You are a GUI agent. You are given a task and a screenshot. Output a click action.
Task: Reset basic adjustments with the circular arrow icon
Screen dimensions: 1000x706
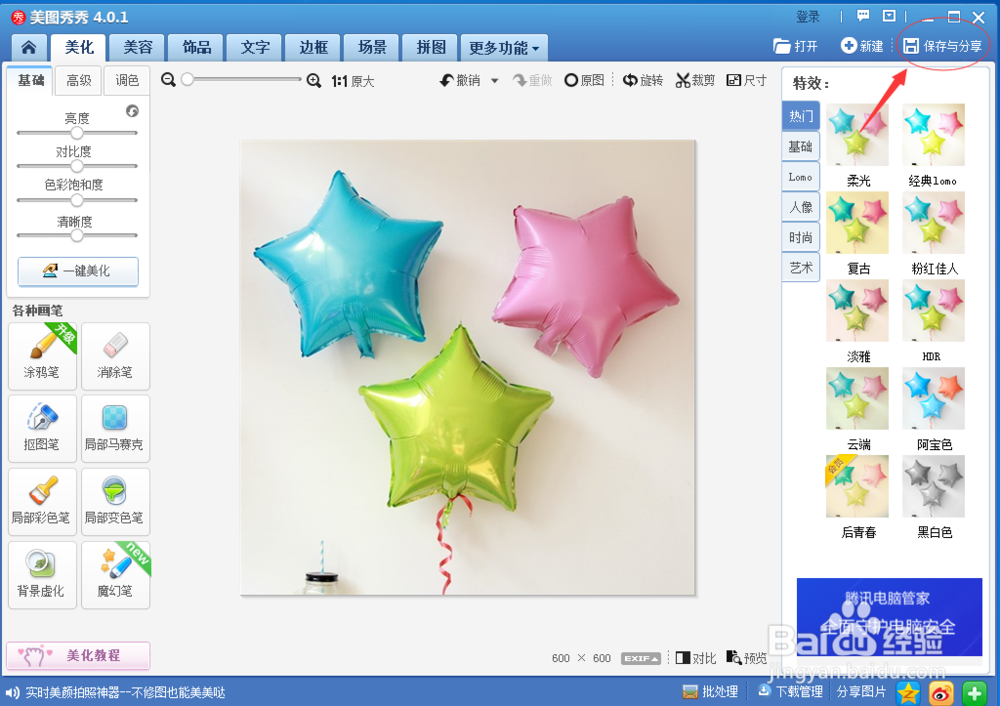click(132, 111)
